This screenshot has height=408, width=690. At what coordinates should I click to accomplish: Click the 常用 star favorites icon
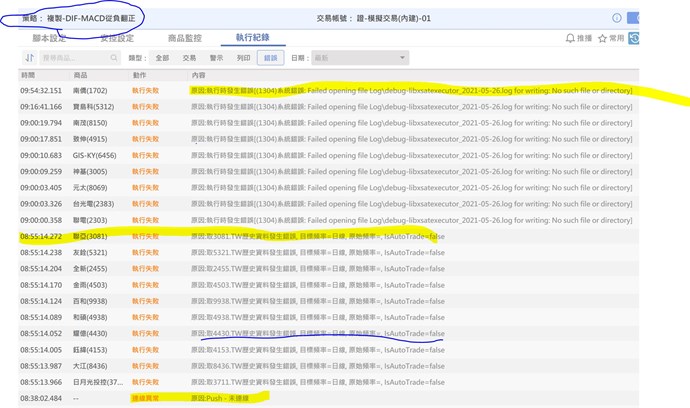tap(602, 38)
